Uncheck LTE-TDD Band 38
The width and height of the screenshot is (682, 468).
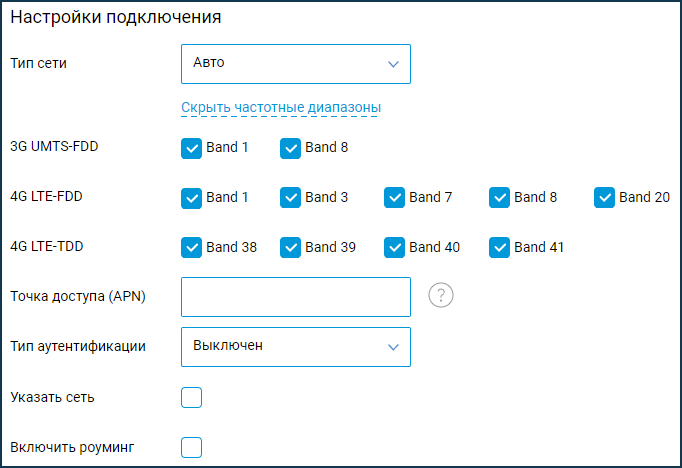point(191,247)
